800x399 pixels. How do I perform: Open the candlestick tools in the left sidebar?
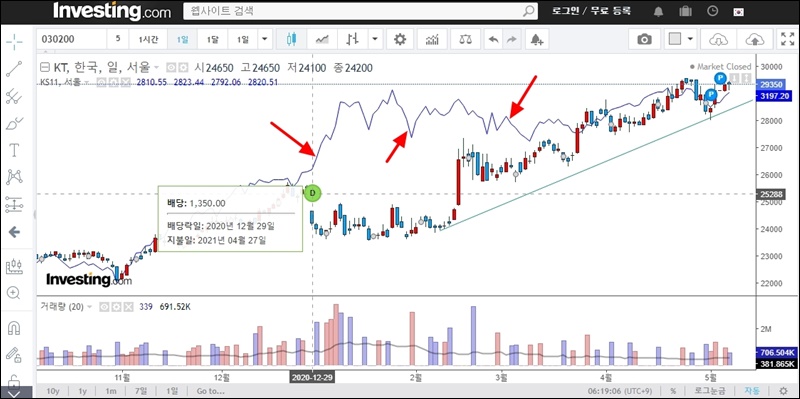click(14, 266)
